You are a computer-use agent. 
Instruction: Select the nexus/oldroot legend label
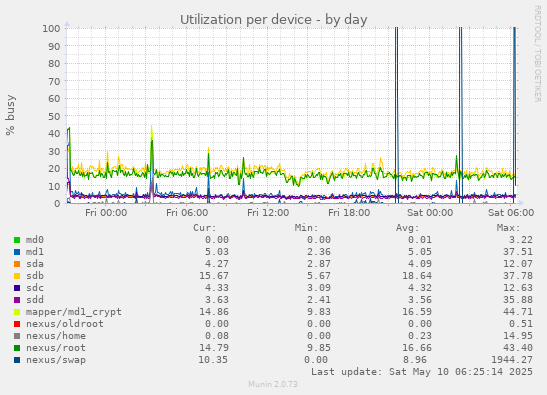tap(65, 324)
